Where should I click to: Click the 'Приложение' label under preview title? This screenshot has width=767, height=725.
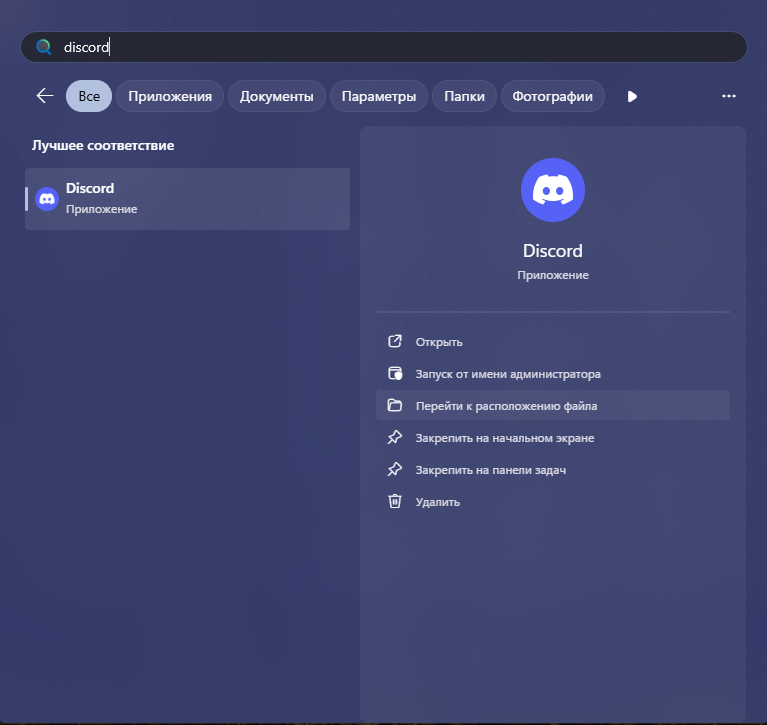click(x=553, y=275)
